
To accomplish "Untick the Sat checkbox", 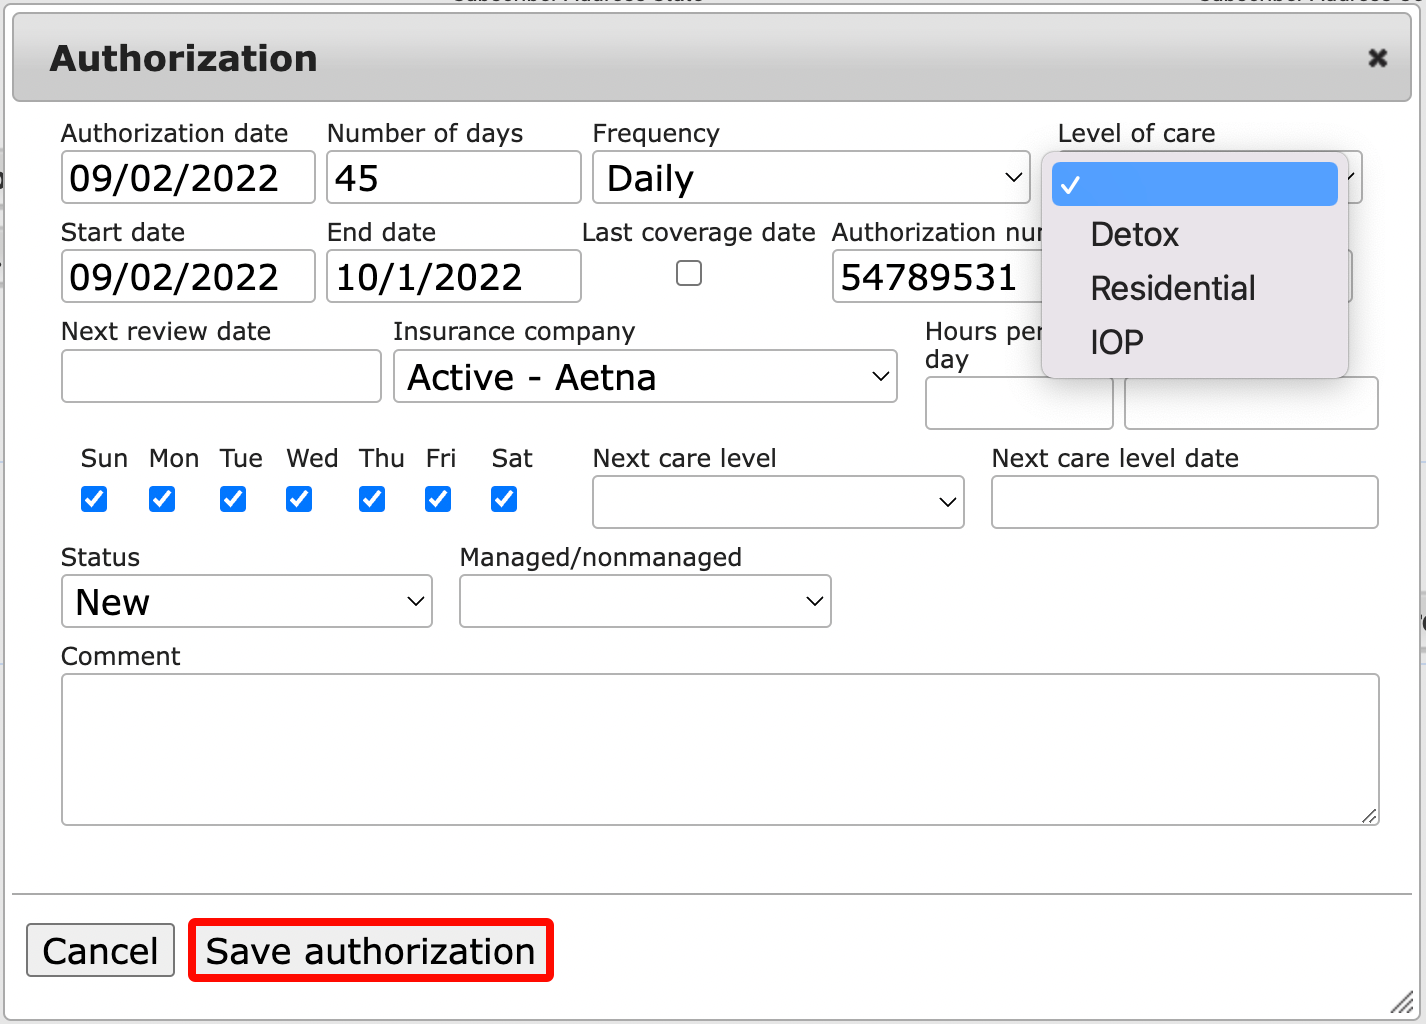I will pos(504,499).
